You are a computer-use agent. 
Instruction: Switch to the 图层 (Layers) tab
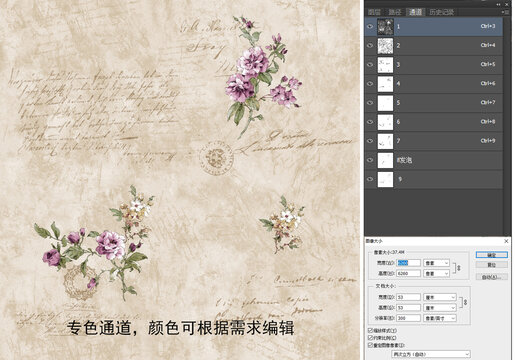click(374, 12)
